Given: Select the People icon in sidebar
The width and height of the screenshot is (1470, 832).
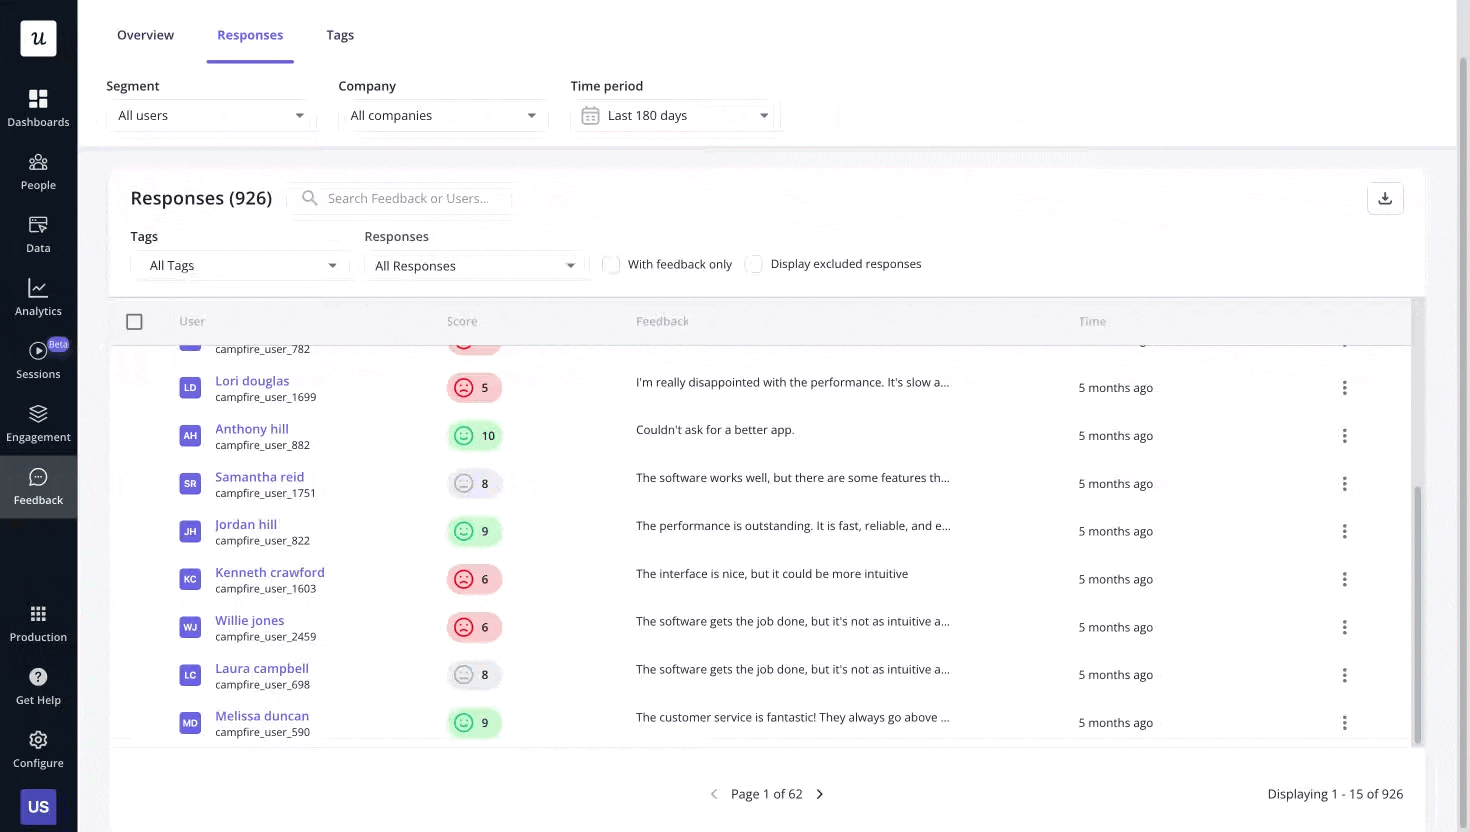Looking at the screenshot, I should click(x=38, y=171).
